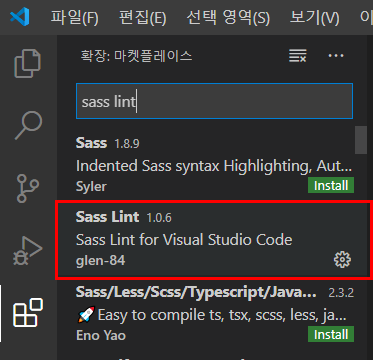This screenshot has height=360, width=373.
Task: Open the marketplace more actions ellipsis
Action: (x=336, y=56)
